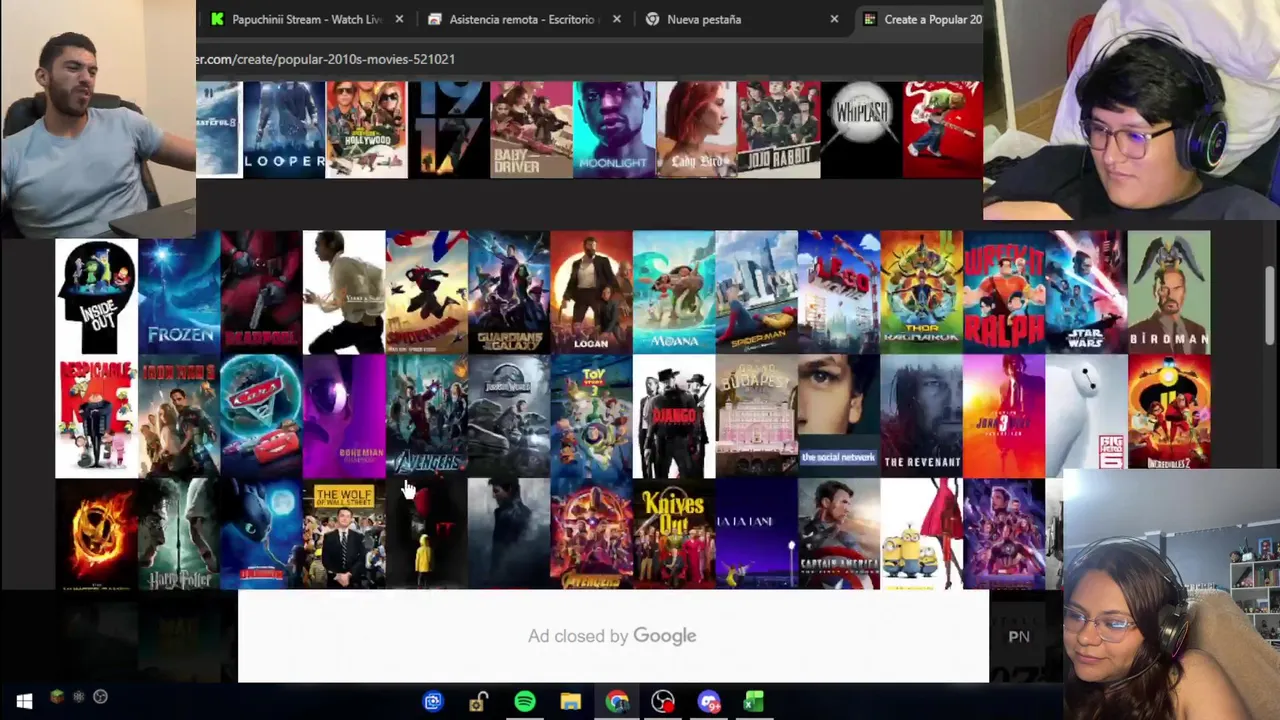Select the Cars 2 poster
Image resolution: width=1280 pixels, height=720 pixels.
click(x=261, y=416)
